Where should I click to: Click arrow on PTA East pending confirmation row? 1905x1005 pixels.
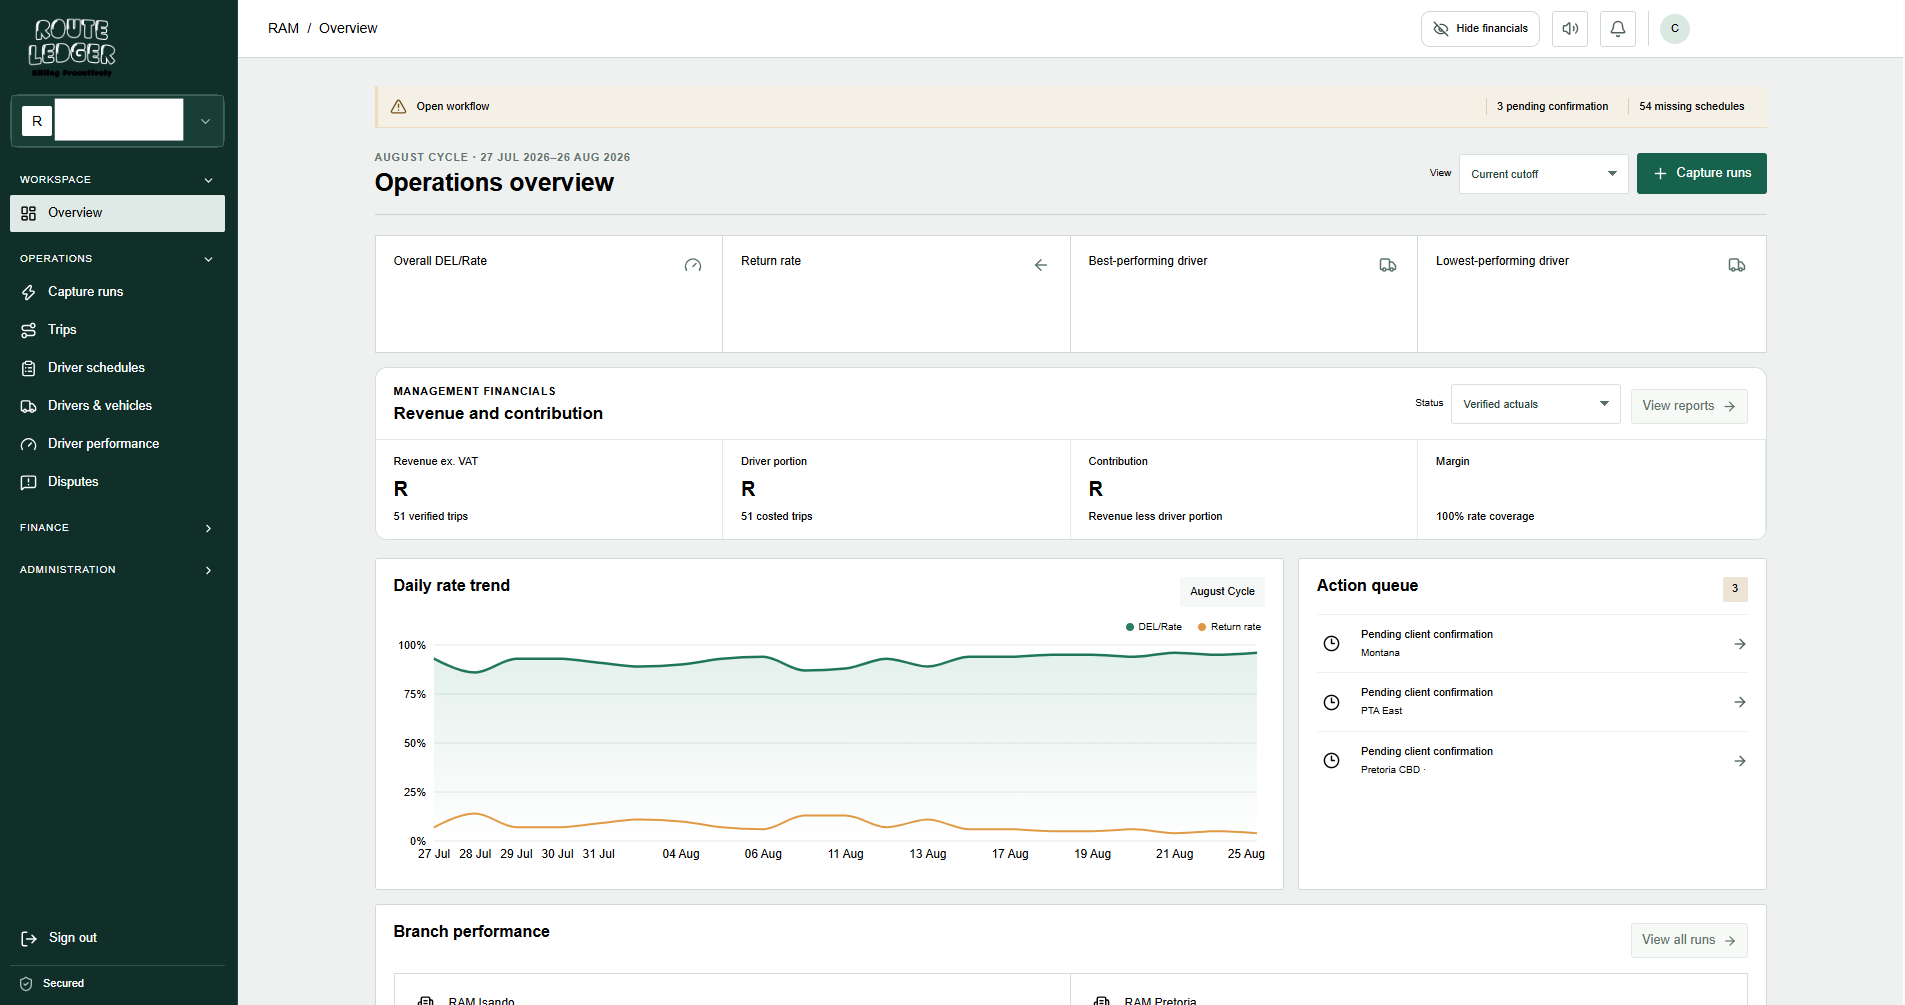click(x=1740, y=702)
